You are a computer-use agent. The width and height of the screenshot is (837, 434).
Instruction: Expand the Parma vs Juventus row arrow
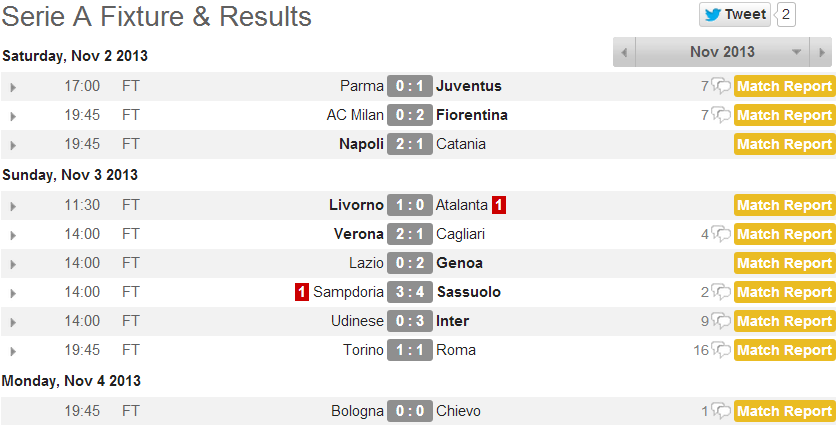tap(13, 87)
